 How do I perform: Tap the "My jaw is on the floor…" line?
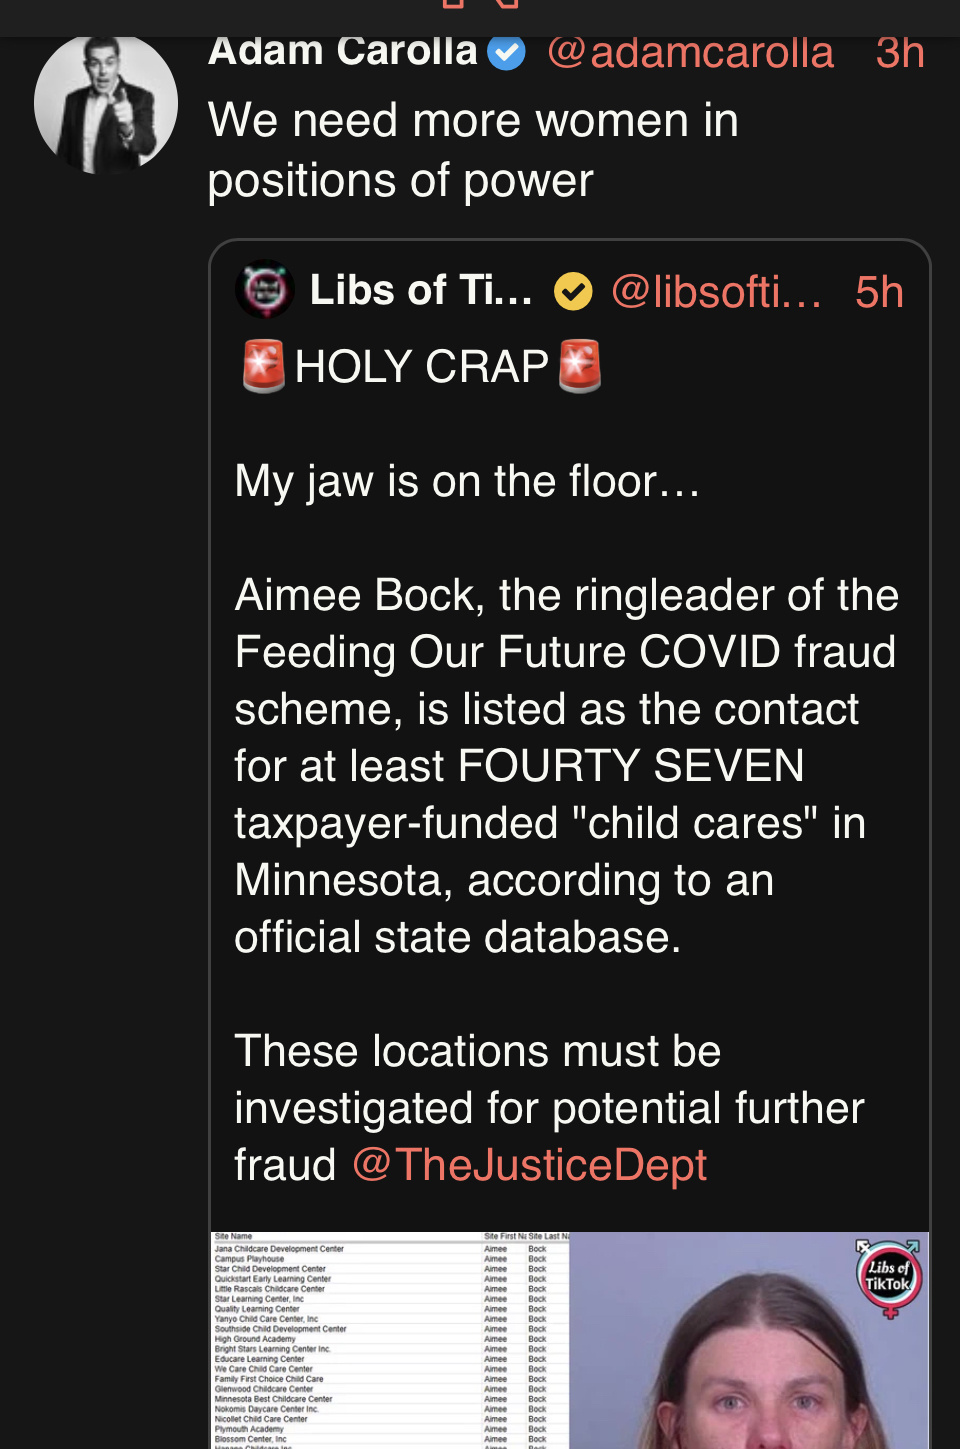click(x=467, y=481)
